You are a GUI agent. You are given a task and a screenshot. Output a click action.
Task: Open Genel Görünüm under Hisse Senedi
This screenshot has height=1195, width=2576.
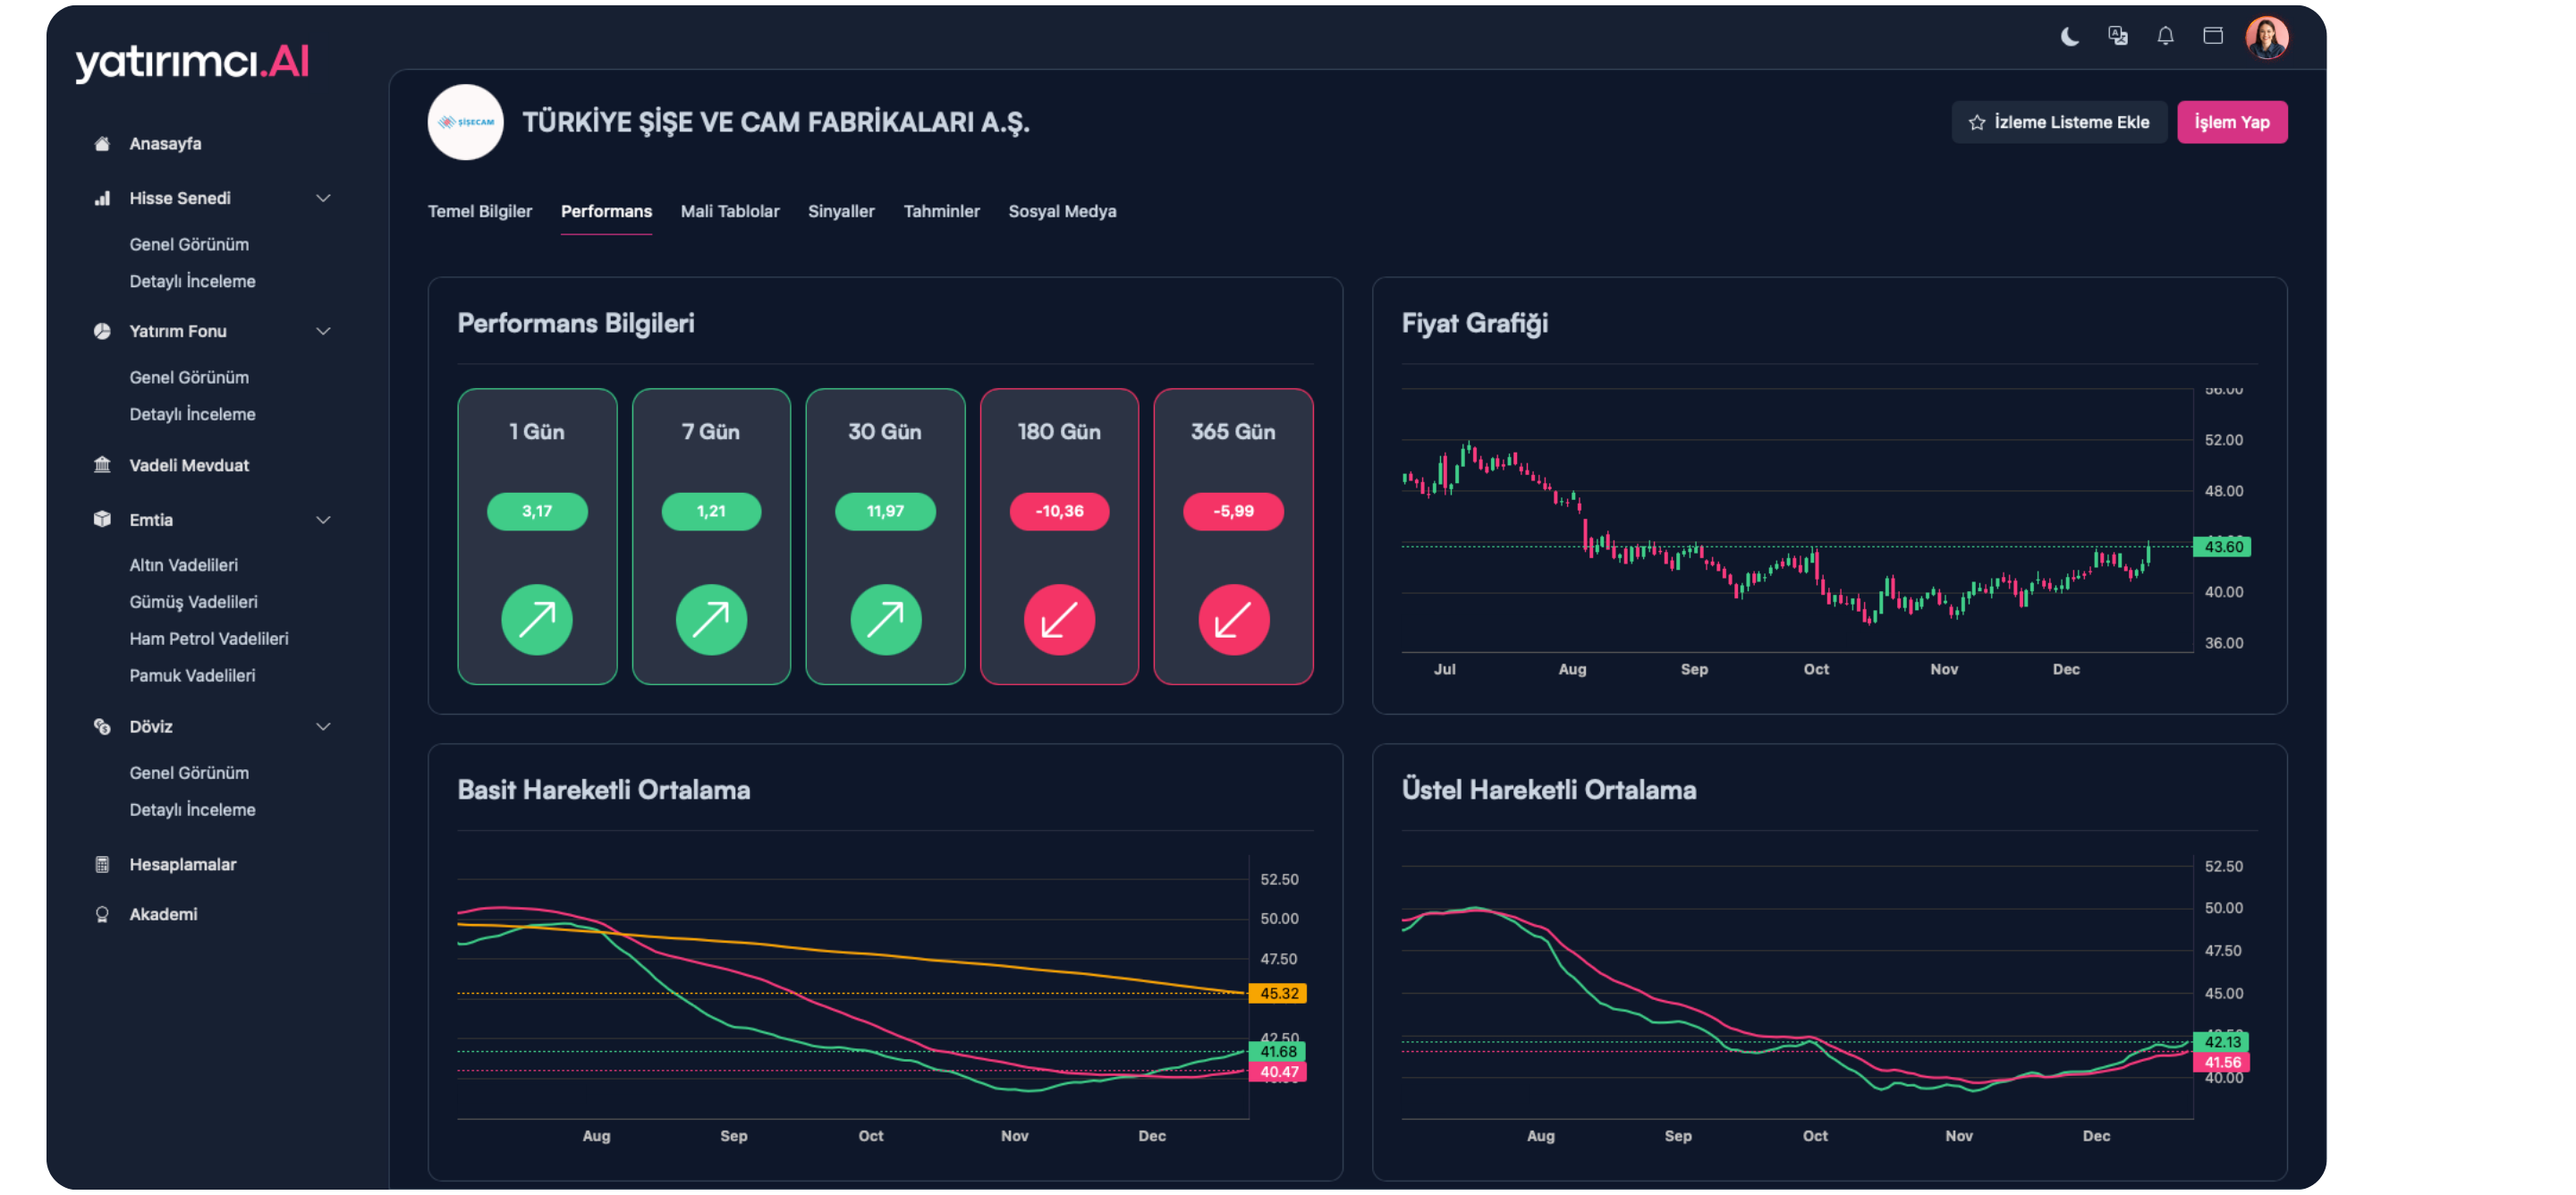pos(189,245)
